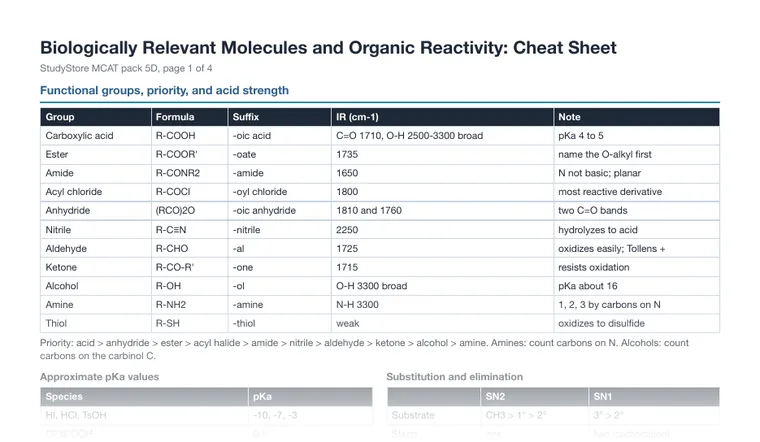Click the 'Nitrile' group cell
This screenshot has height=442, width=760.
95,230
